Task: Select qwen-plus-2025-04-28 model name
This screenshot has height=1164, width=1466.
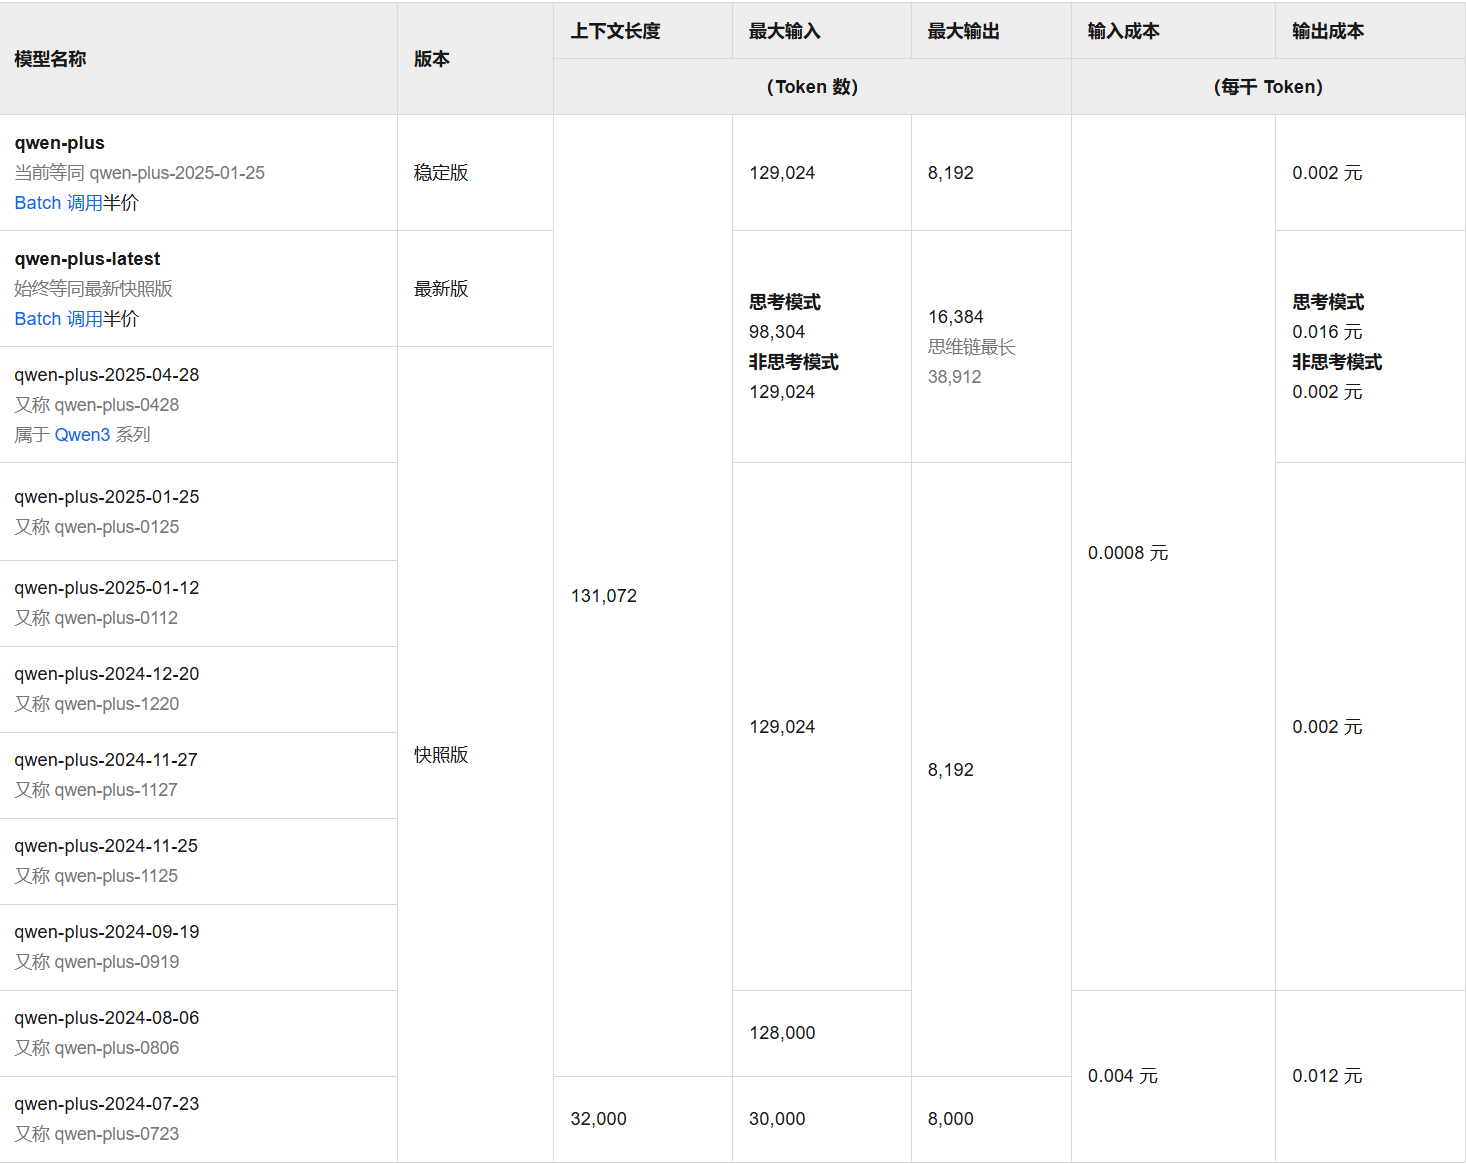Action: pyautogui.click(x=107, y=375)
